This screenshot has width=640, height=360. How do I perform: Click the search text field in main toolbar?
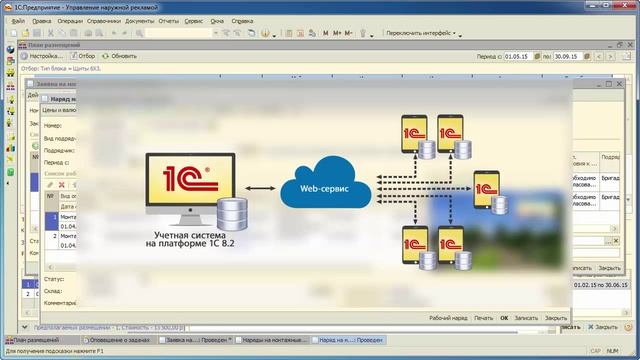(x=179, y=33)
